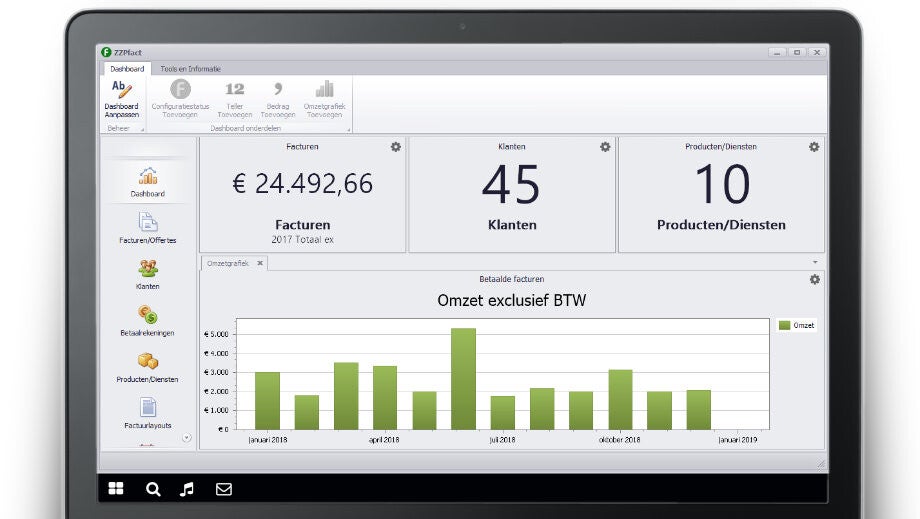Select Producten/Diensten in the sidebar
Viewport: 920px width, 519px height.
(x=147, y=362)
